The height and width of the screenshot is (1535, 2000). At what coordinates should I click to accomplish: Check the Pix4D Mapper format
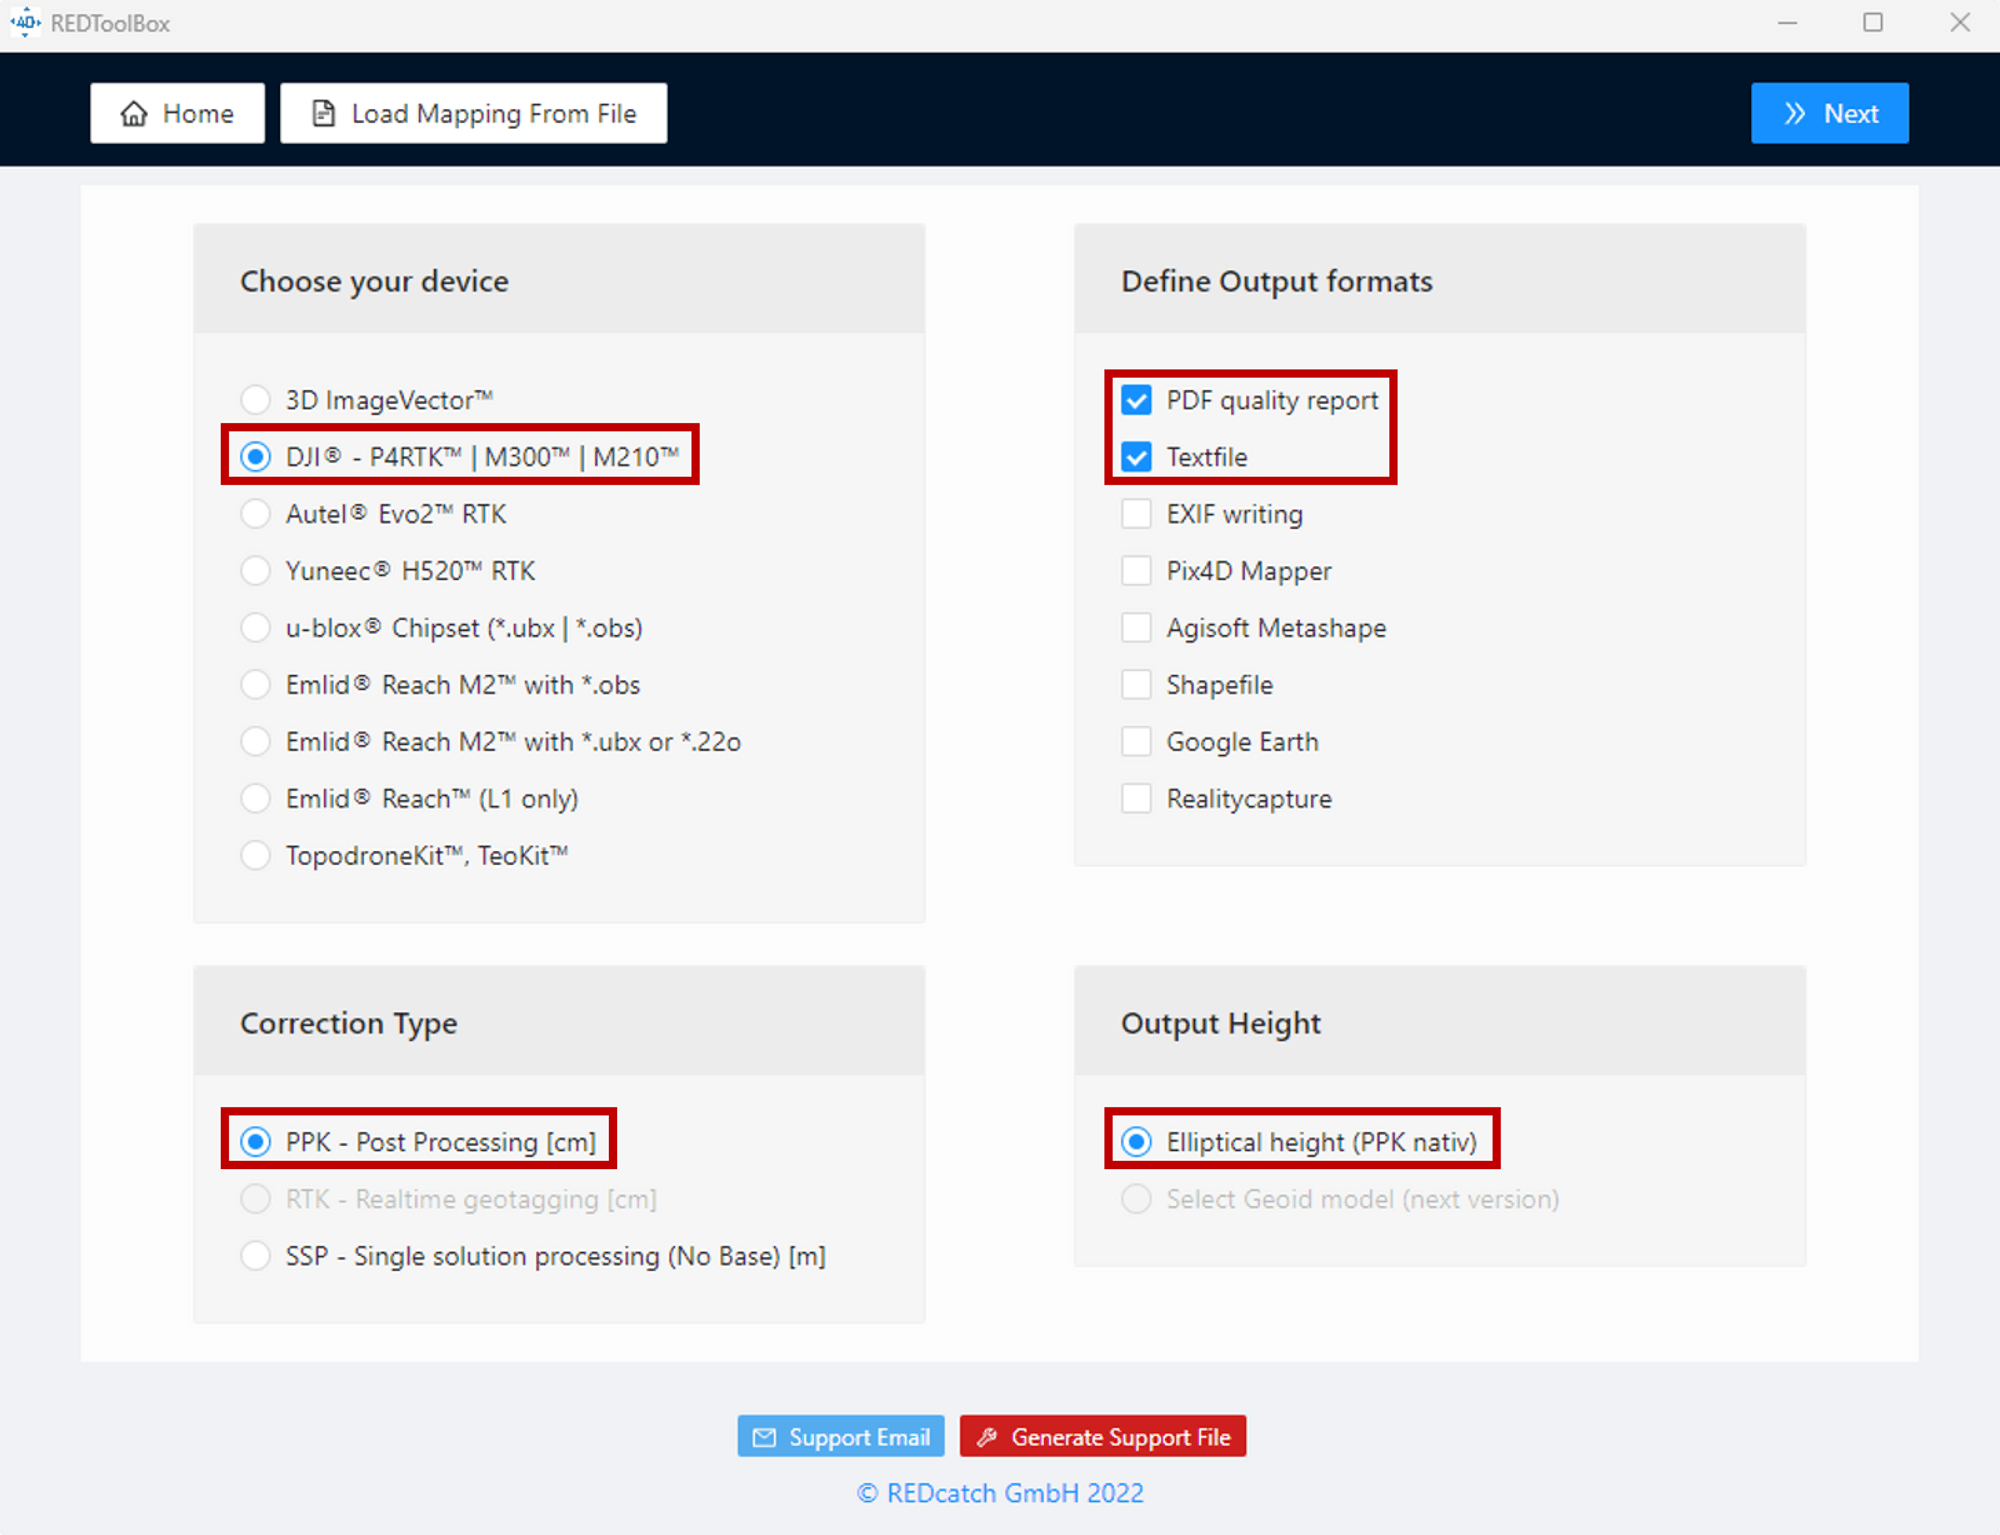[x=1136, y=570]
